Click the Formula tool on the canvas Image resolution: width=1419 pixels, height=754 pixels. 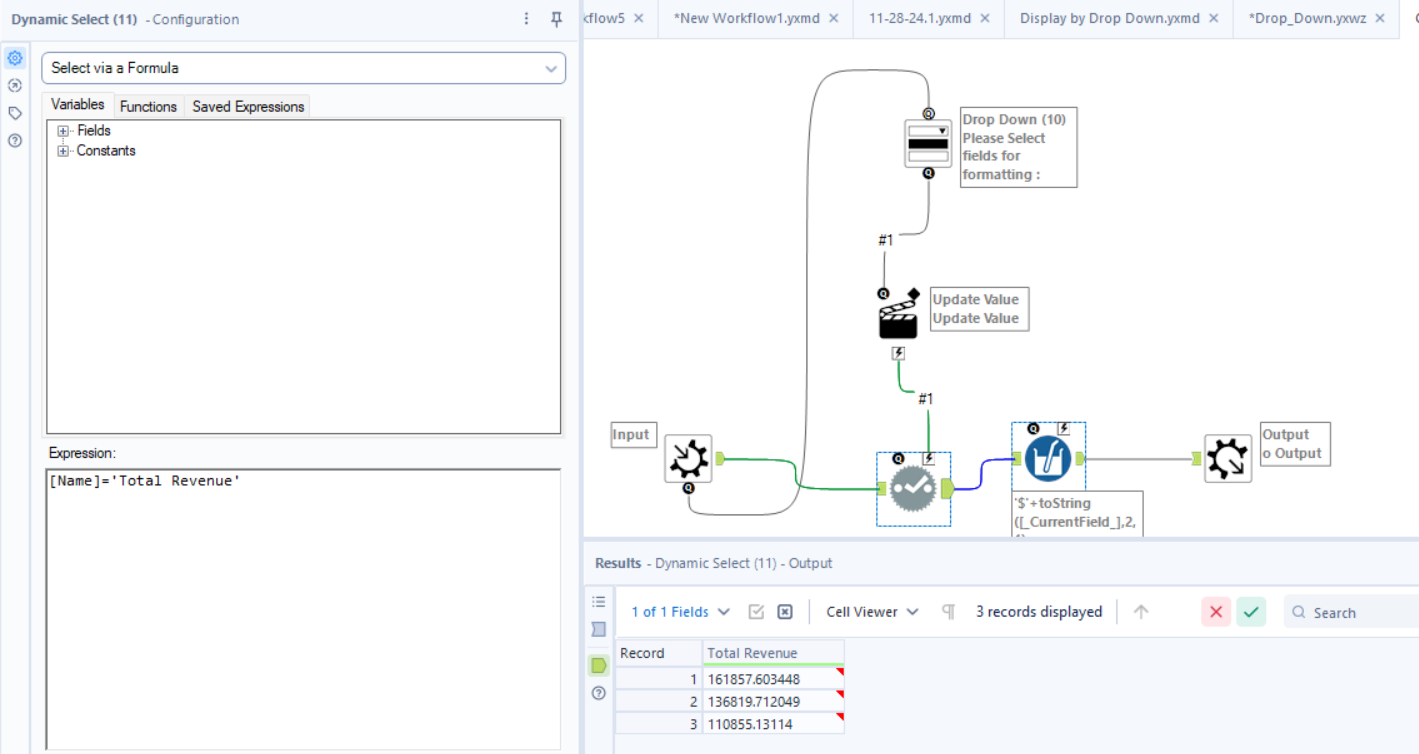pos(1048,461)
